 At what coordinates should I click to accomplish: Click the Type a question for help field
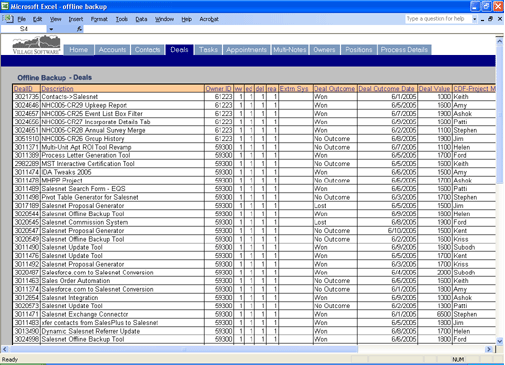coord(438,19)
